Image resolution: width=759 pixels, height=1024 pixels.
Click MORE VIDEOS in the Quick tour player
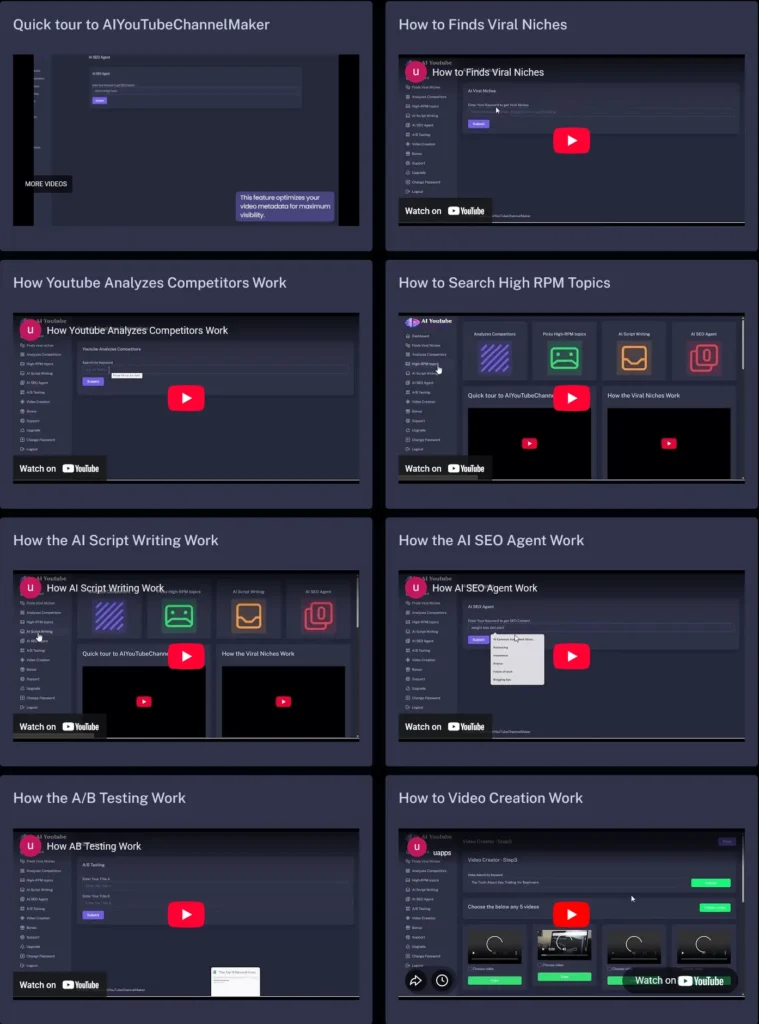(x=46, y=184)
